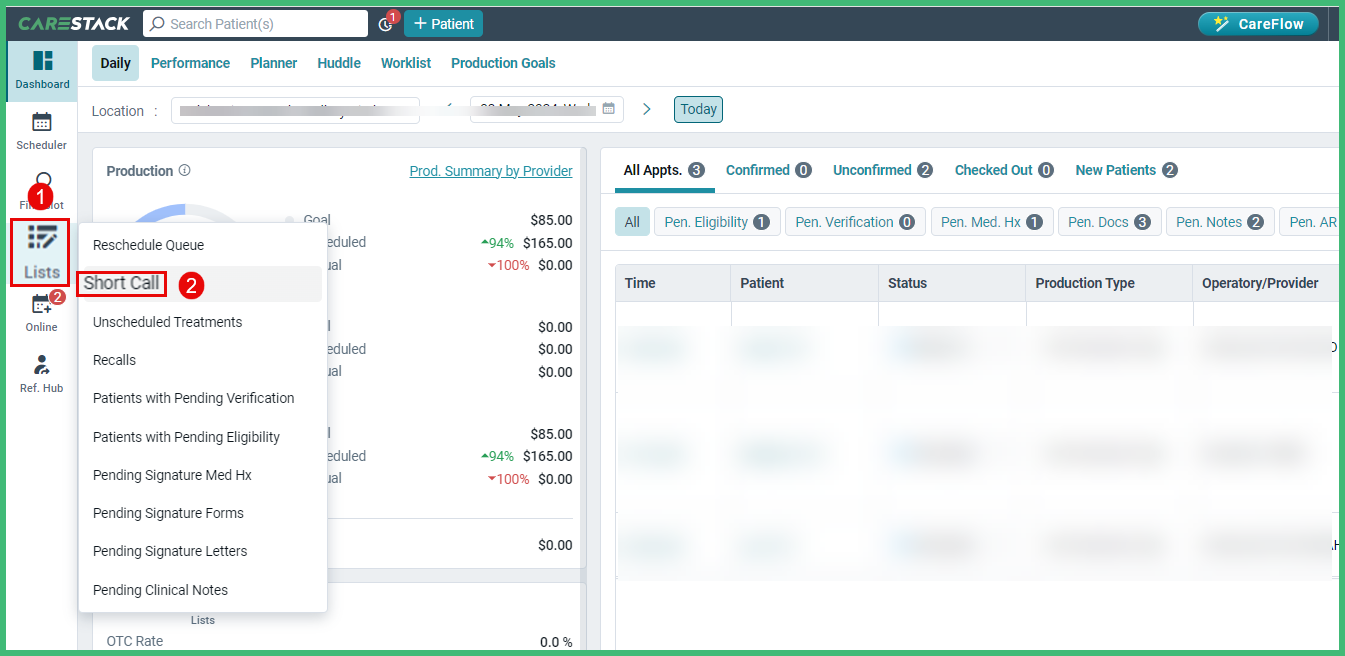The height and width of the screenshot is (656, 1345).
Task: Switch to the Performance tab
Action: pos(190,62)
